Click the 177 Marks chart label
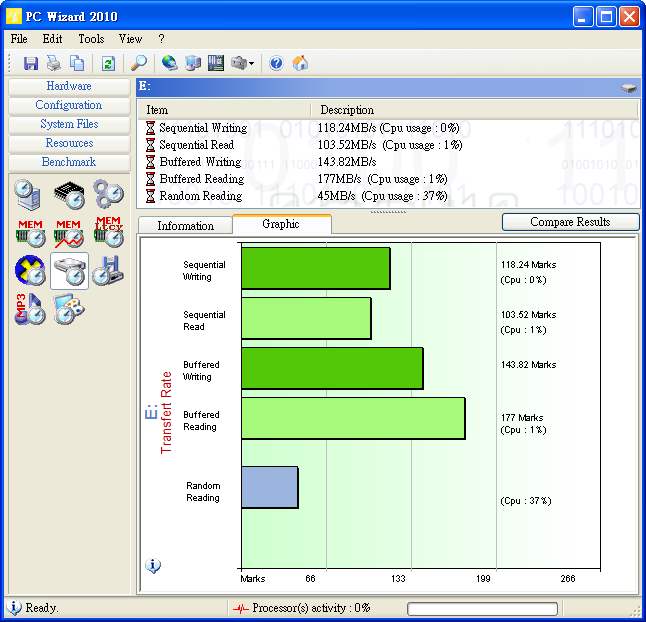This screenshot has height=622, width=646. pos(522,418)
